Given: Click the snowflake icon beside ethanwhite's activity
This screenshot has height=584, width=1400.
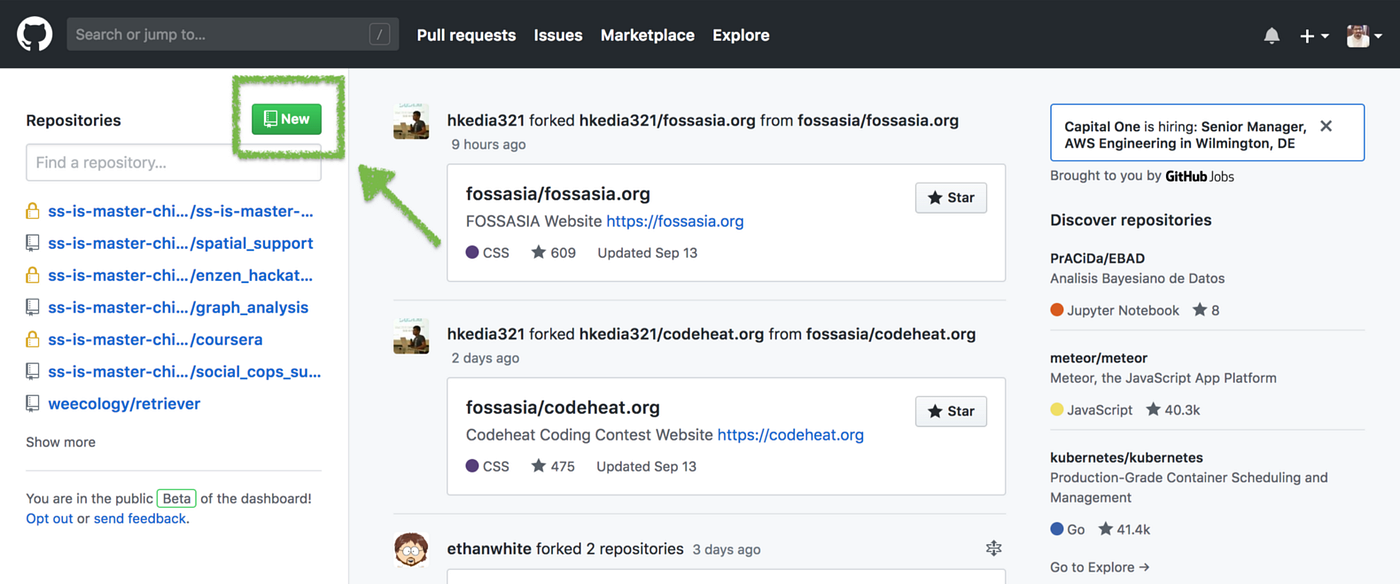Looking at the screenshot, I should pos(993,548).
